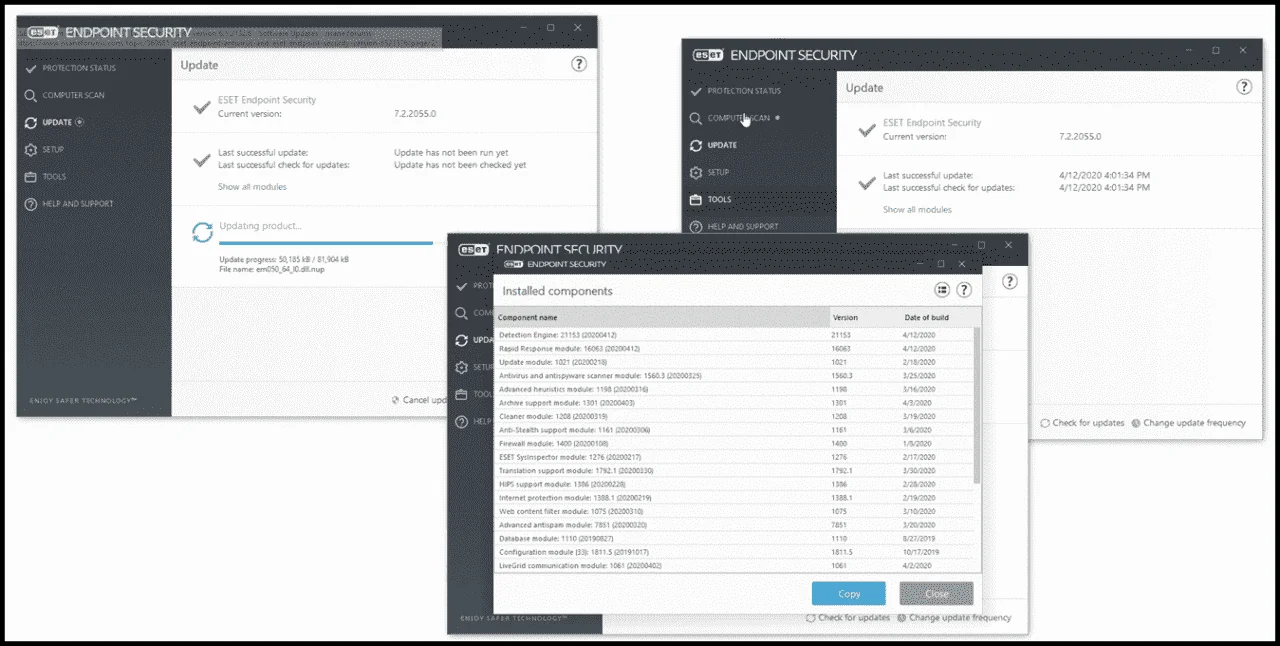Select Update in the right window's sidebar
The width and height of the screenshot is (1280, 646).
722,145
